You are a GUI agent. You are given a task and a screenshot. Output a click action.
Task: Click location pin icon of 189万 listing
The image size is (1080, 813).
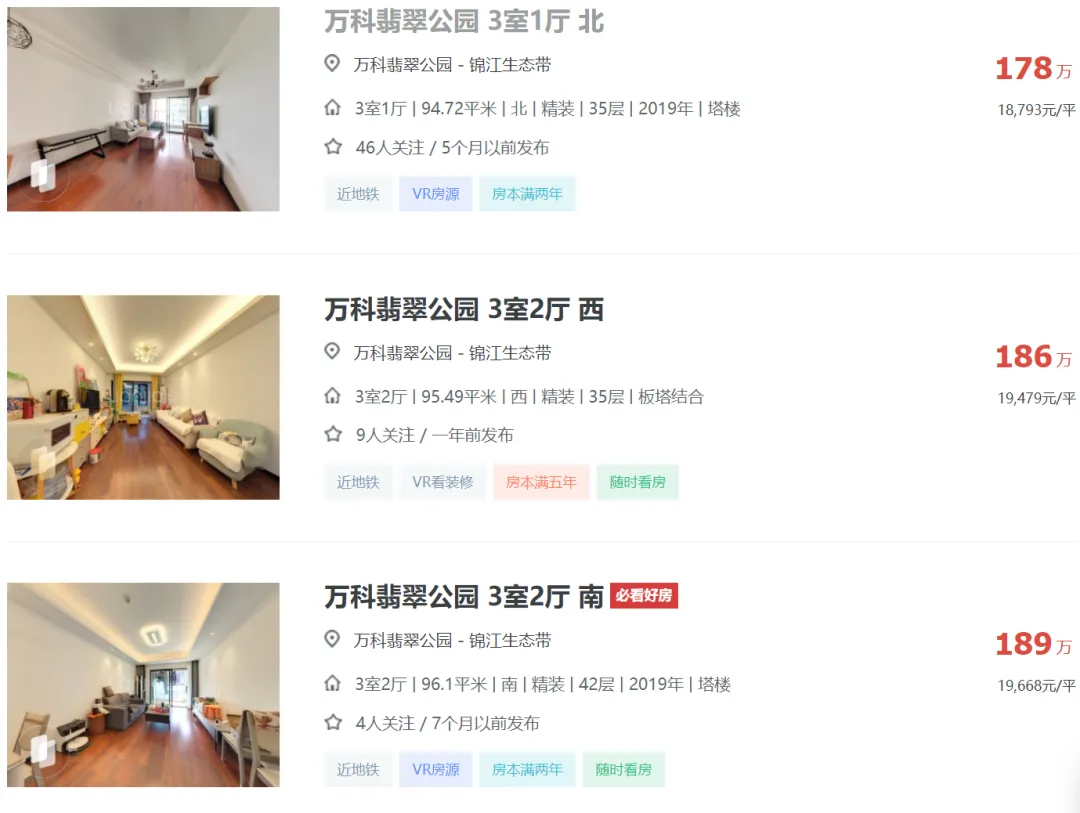coord(332,639)
